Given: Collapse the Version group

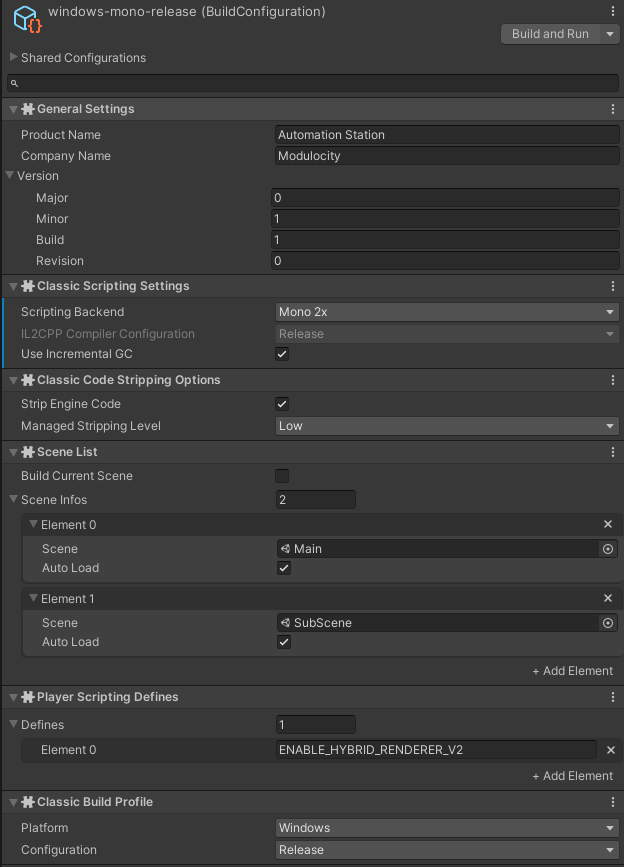Looking at the screenshot, I should (x=10, y=176).
